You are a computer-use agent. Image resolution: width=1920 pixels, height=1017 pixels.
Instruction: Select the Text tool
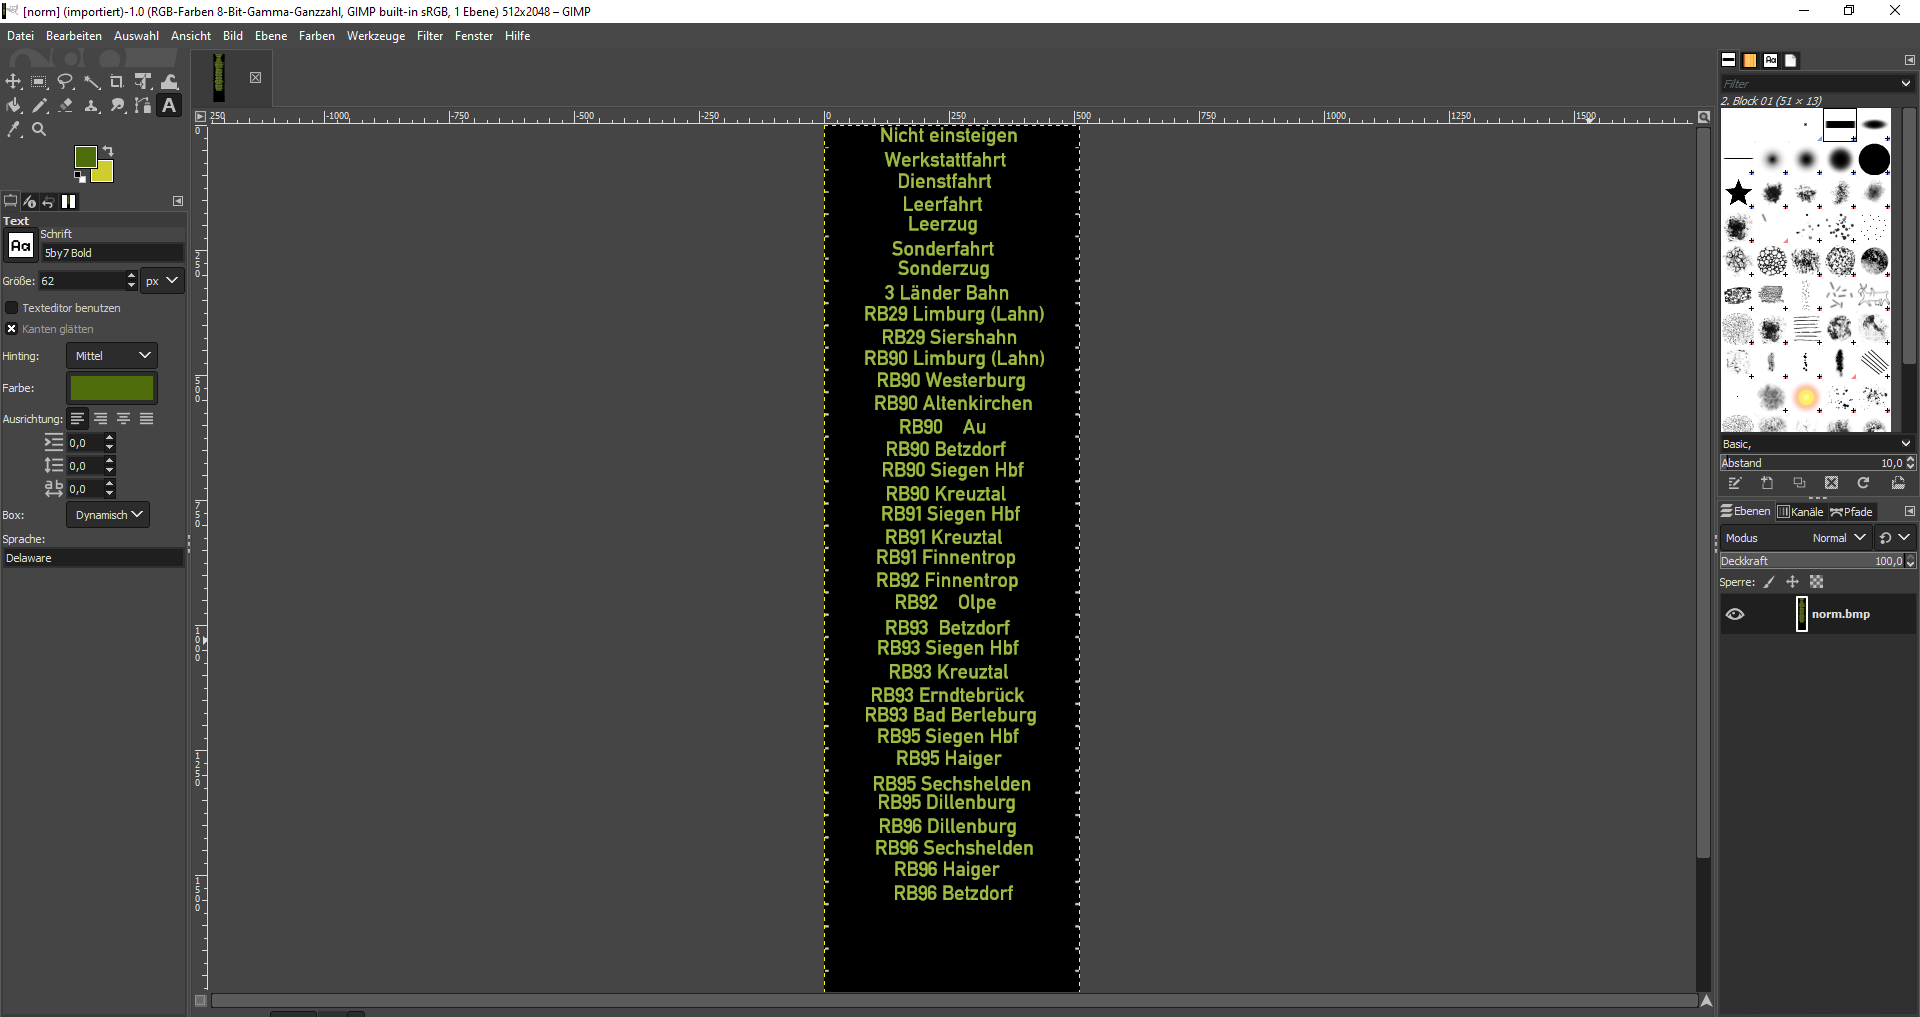(x=170, y=106)
